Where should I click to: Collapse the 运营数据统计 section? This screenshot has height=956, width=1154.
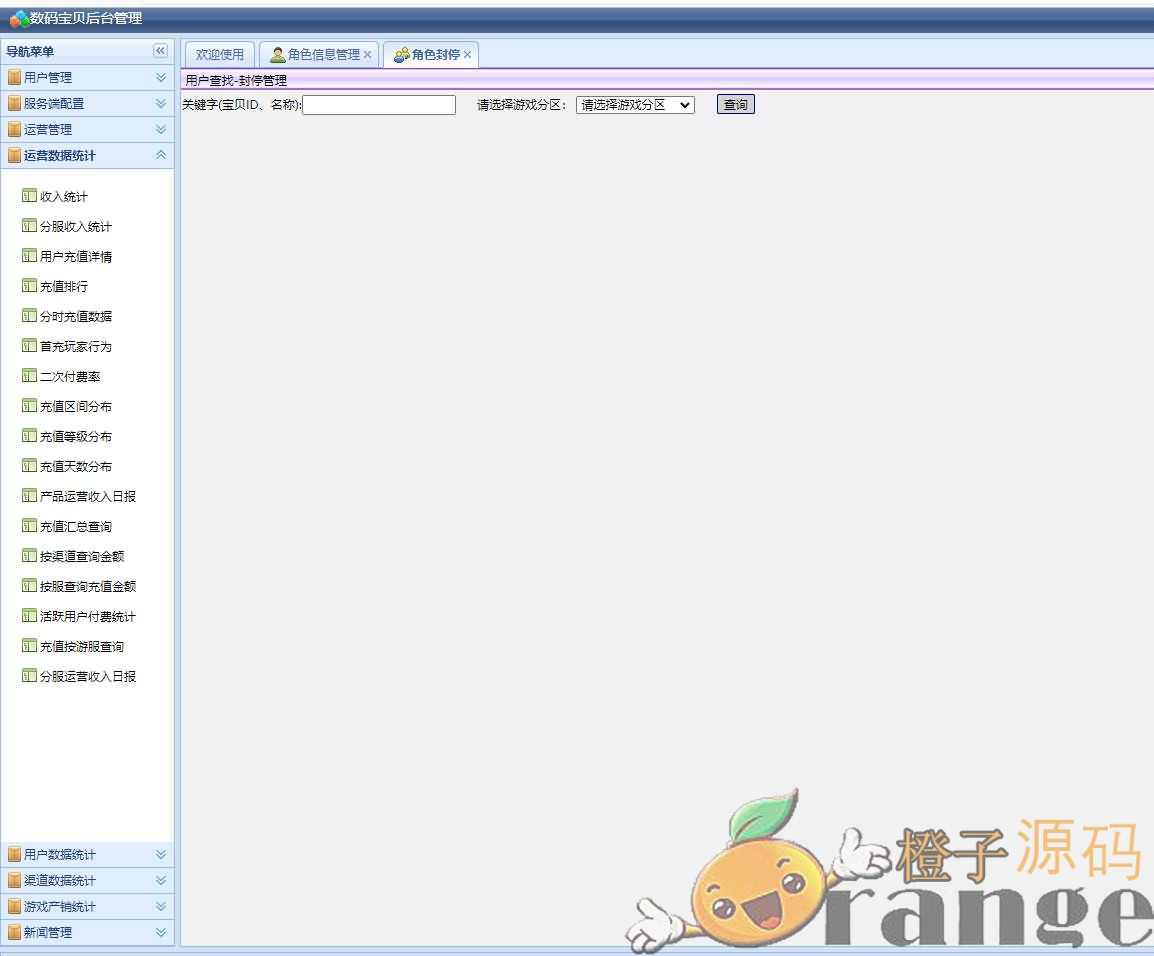[x=160, y=155]
